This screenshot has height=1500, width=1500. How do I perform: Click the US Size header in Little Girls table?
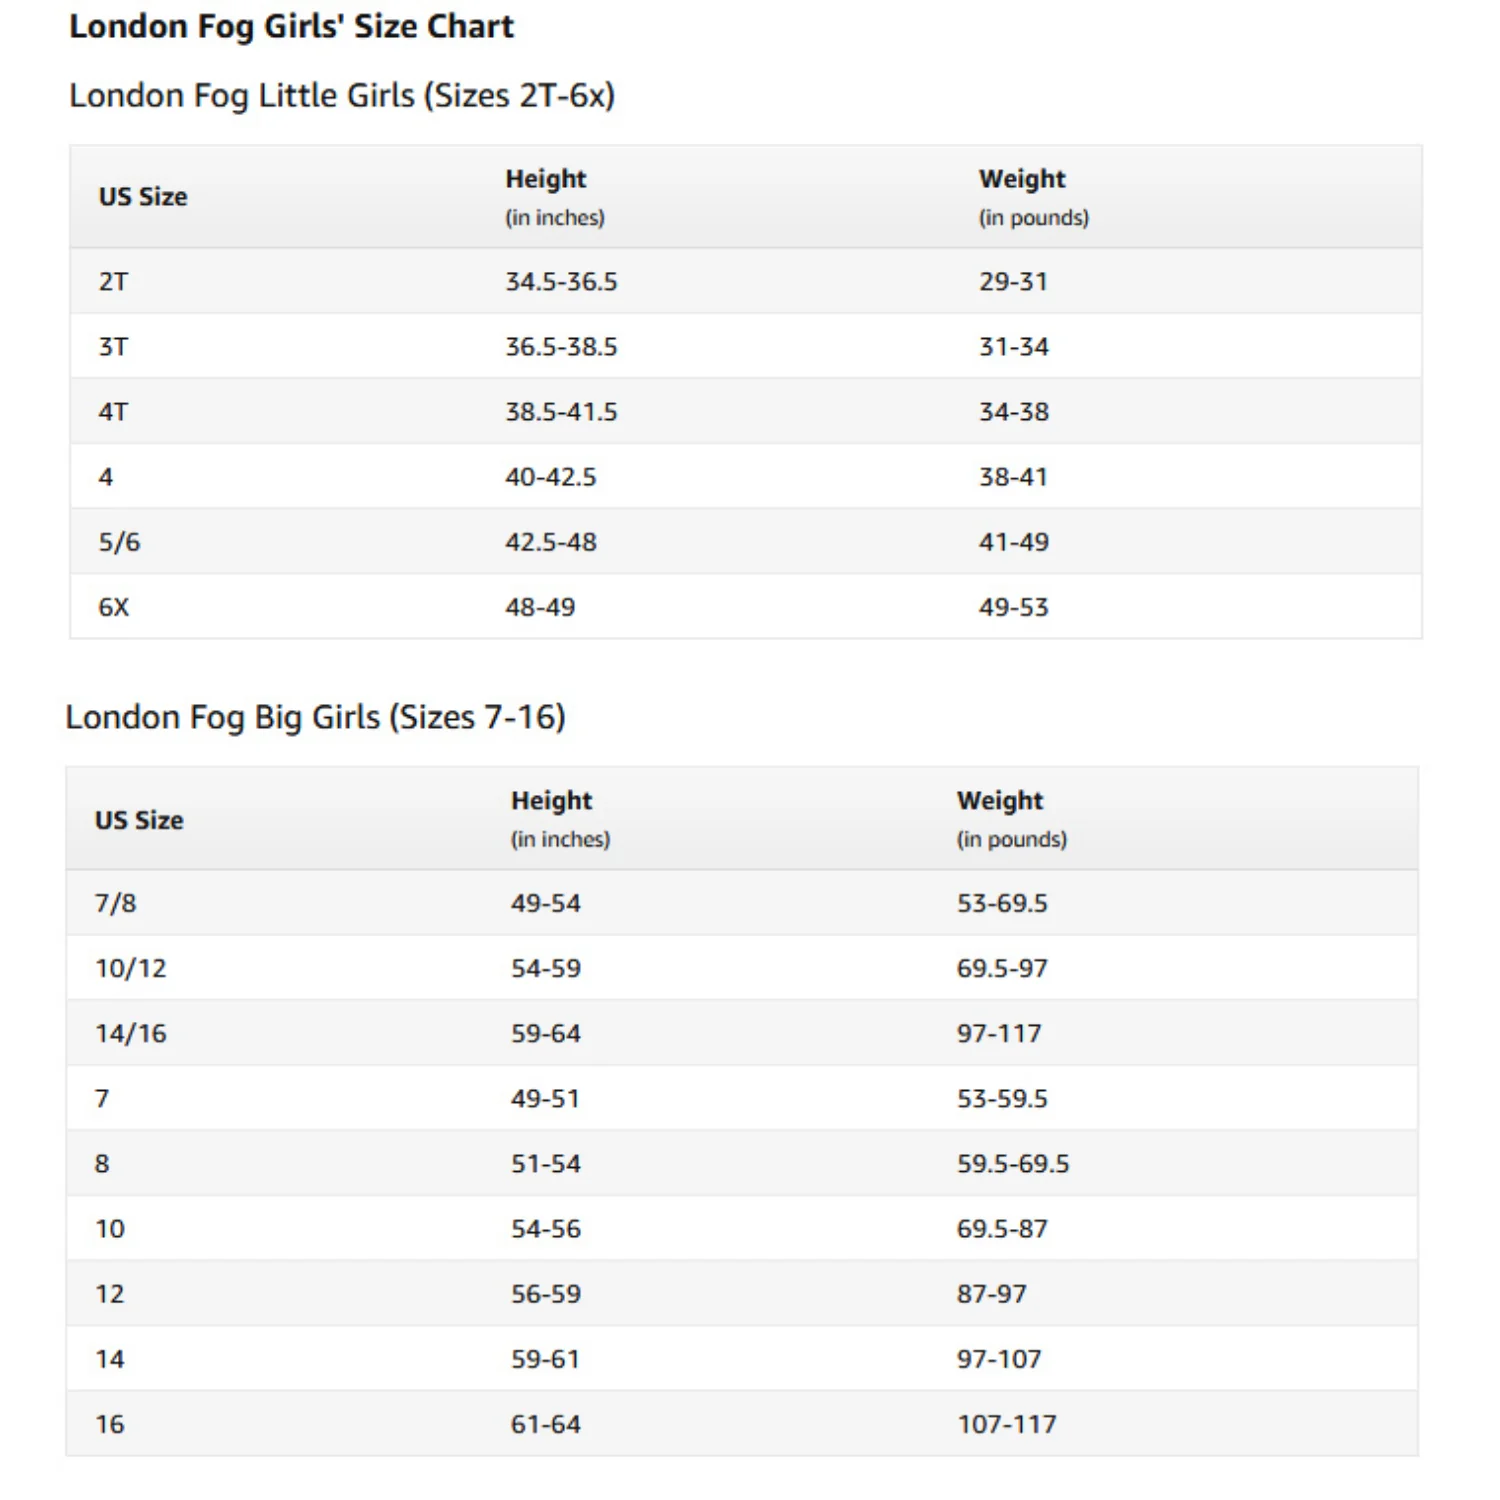[x=143, y=197]
